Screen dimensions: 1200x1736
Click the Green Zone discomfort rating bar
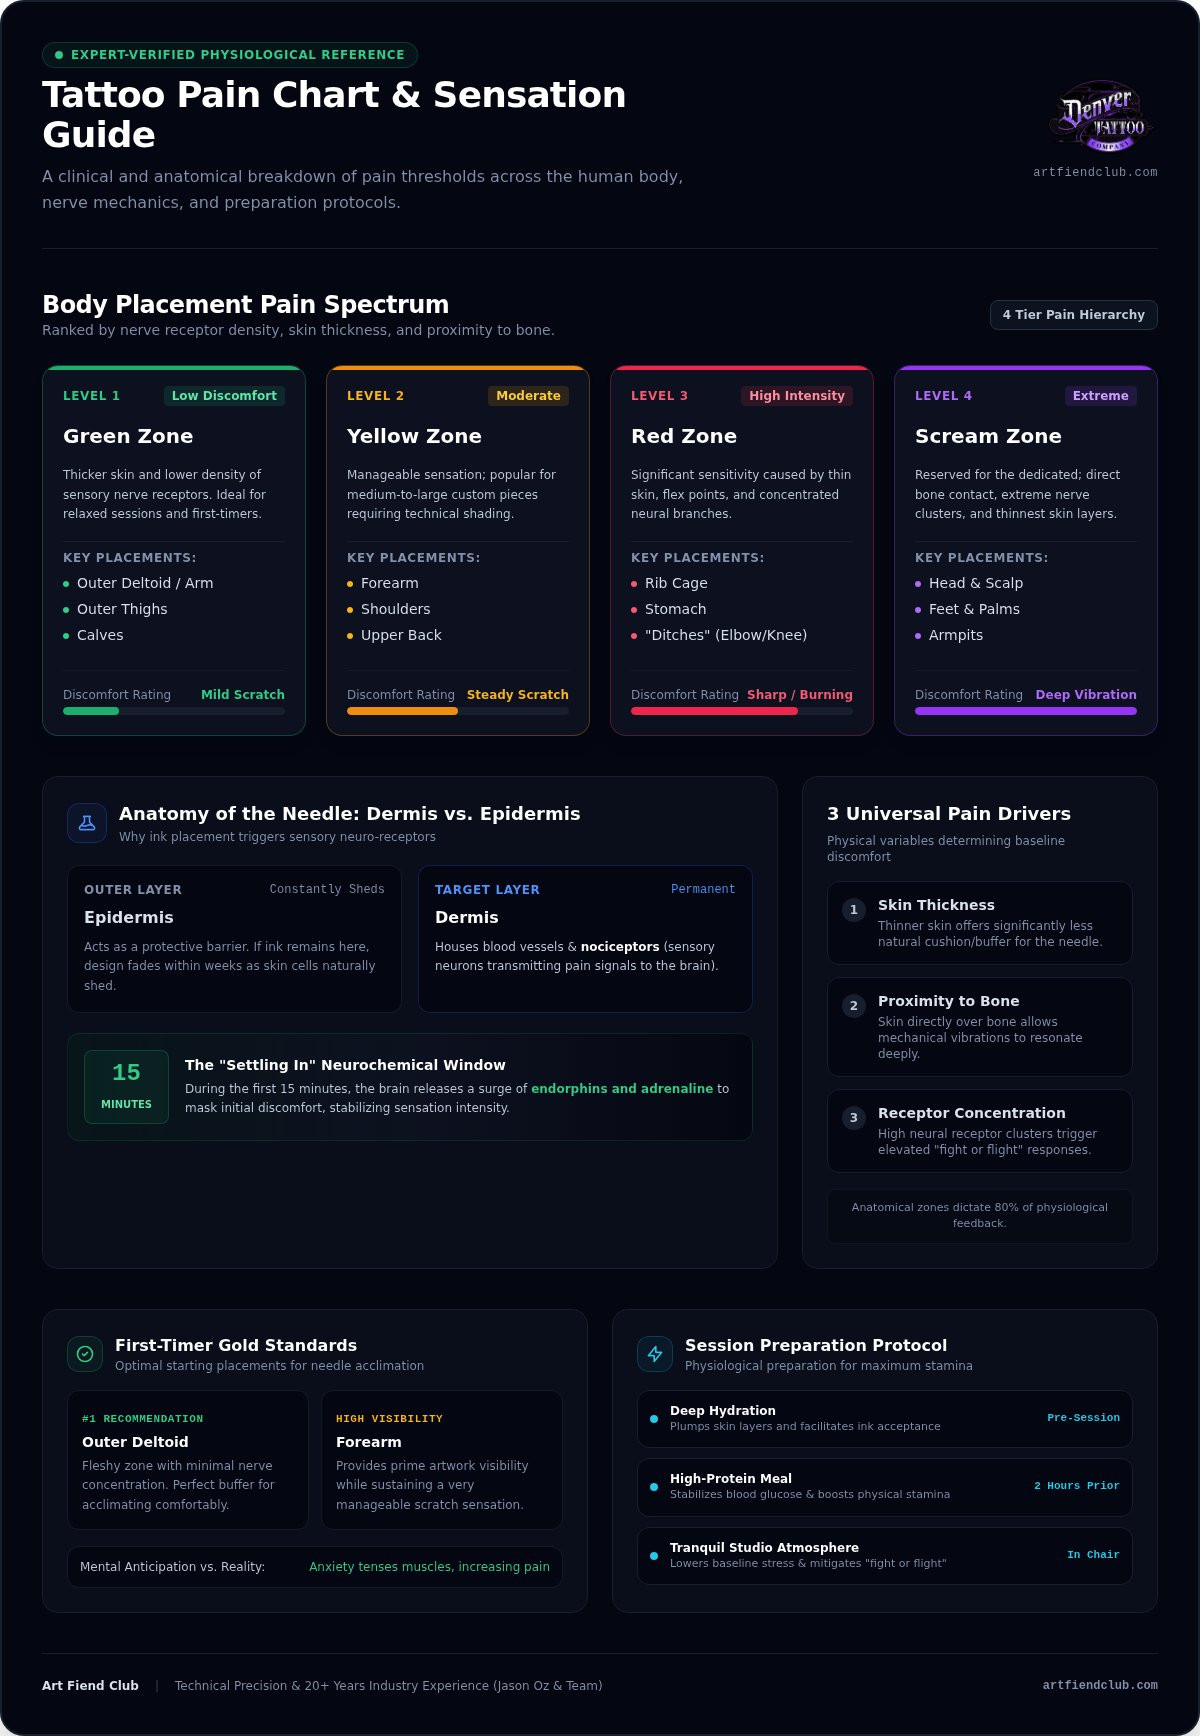point(174,711)
